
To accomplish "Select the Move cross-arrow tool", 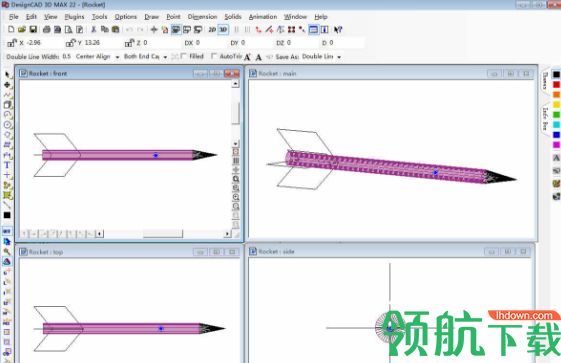I will tap(7, 85).
